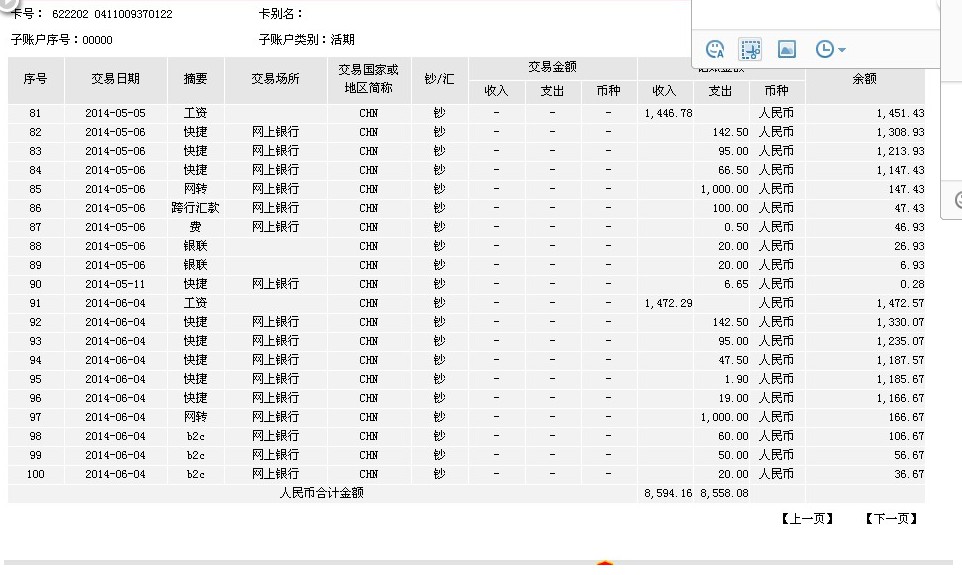Click the 跨行汇款 summary cell in row 86

click(195, 208)
